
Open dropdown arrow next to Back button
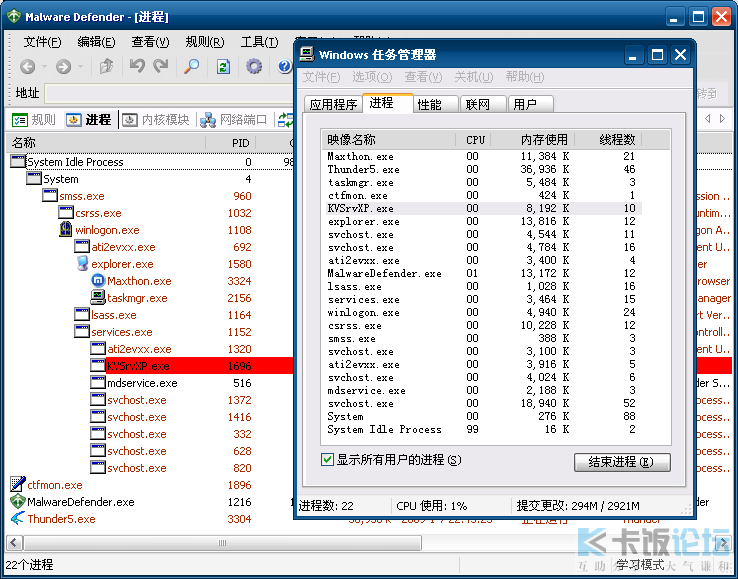[44, 66]
